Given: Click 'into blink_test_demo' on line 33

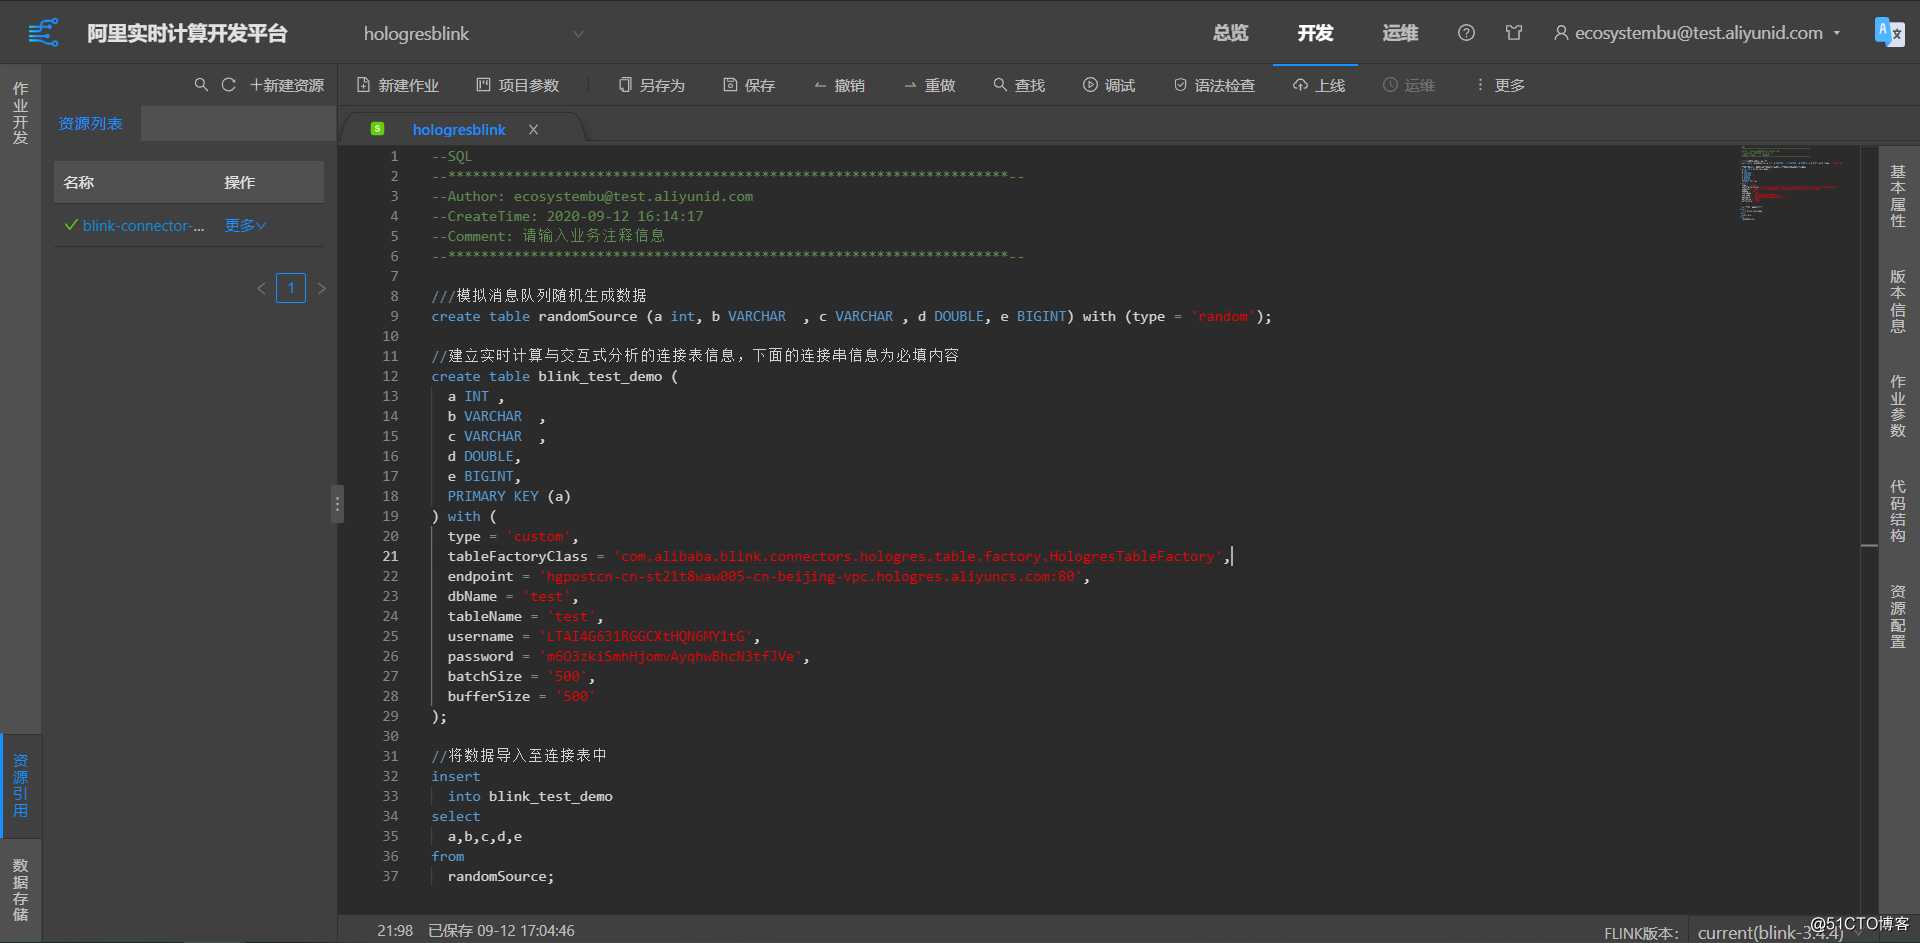Looking at the screenshot, I should tap(530, 796).
